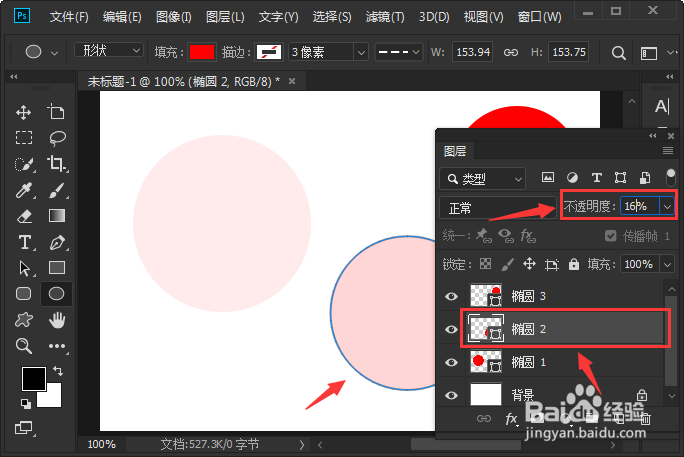
Task: Toggle the layer filtering switch
Action: point(671,177)
